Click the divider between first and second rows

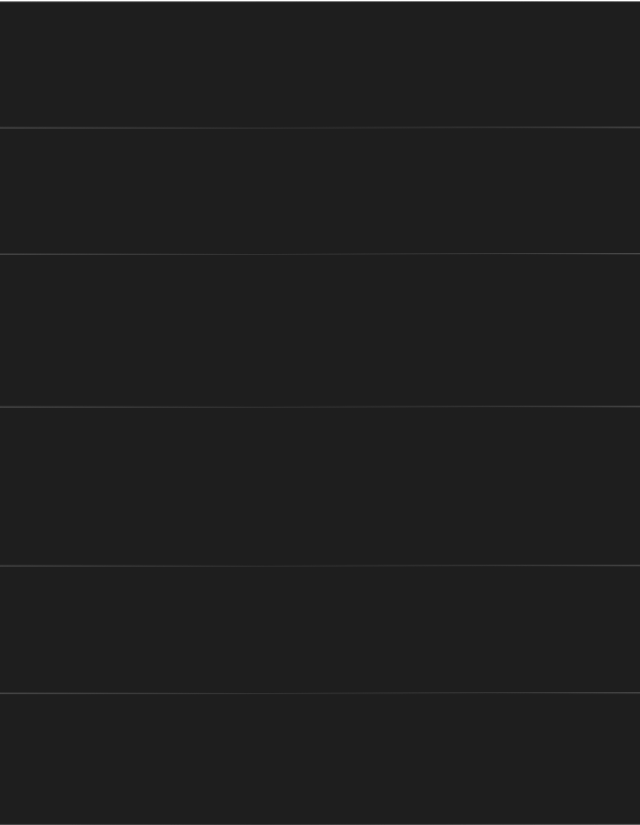320,127
